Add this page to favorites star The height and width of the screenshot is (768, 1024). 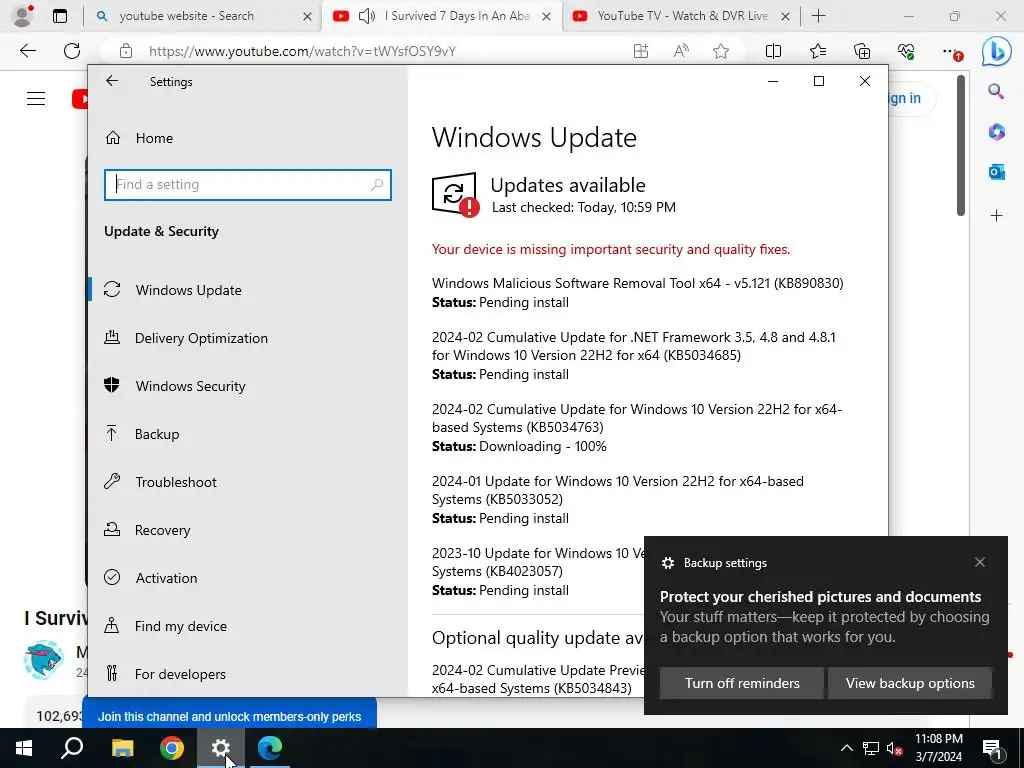(x=721, y=51)
